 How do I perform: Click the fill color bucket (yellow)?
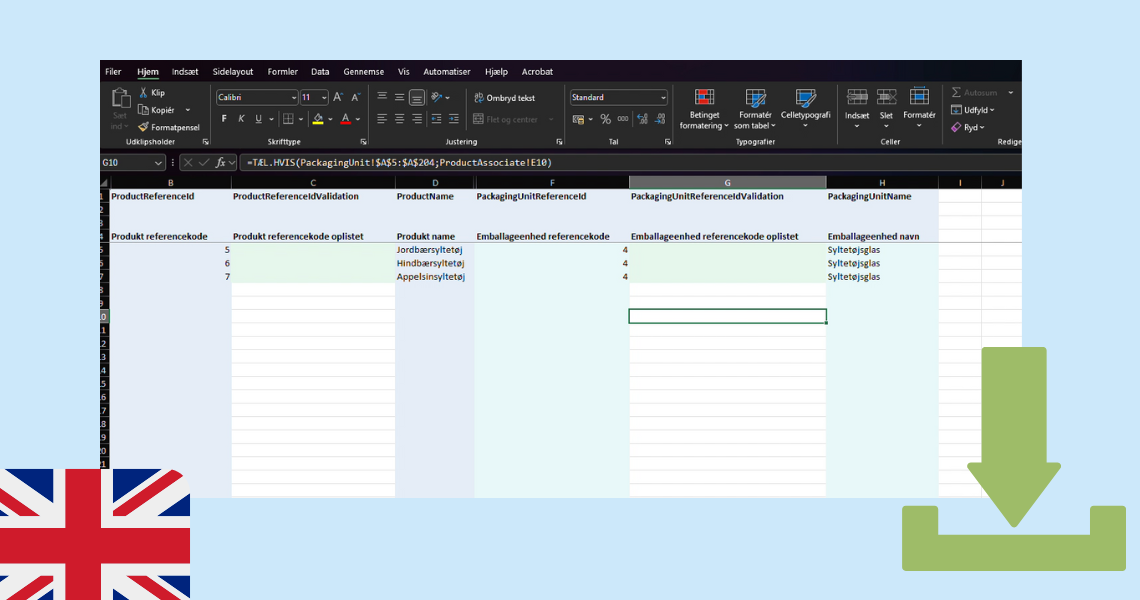click(318, 119)
